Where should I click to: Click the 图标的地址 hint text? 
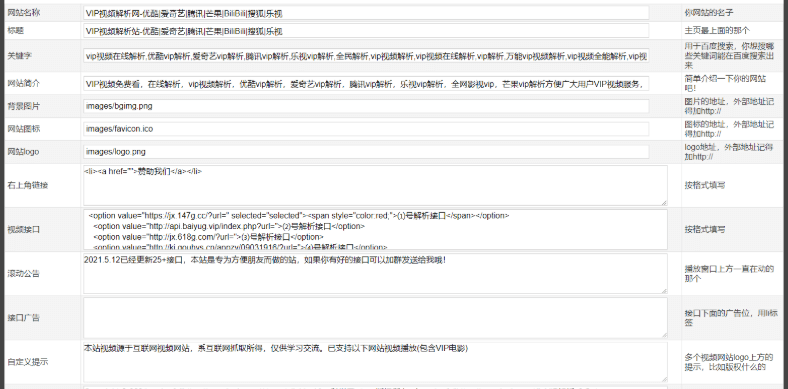(729, 129)
